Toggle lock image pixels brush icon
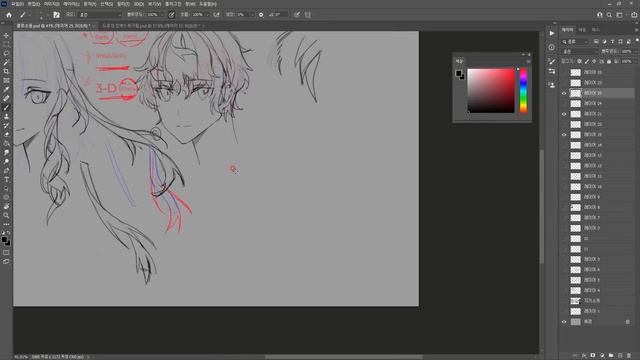640x360 pixels. 587,61
